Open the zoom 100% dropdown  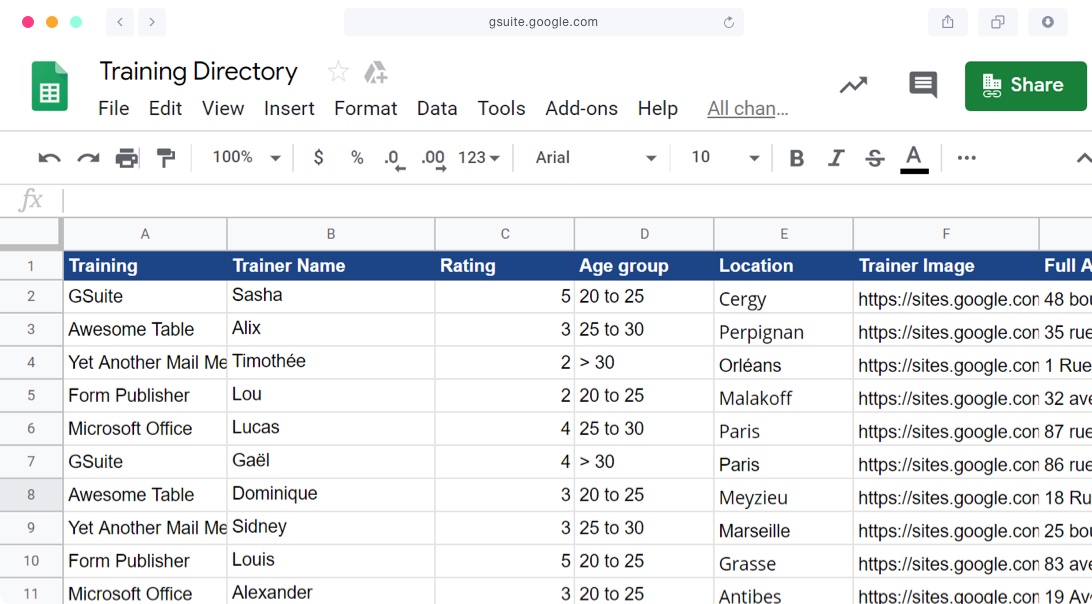coord(246,157)
